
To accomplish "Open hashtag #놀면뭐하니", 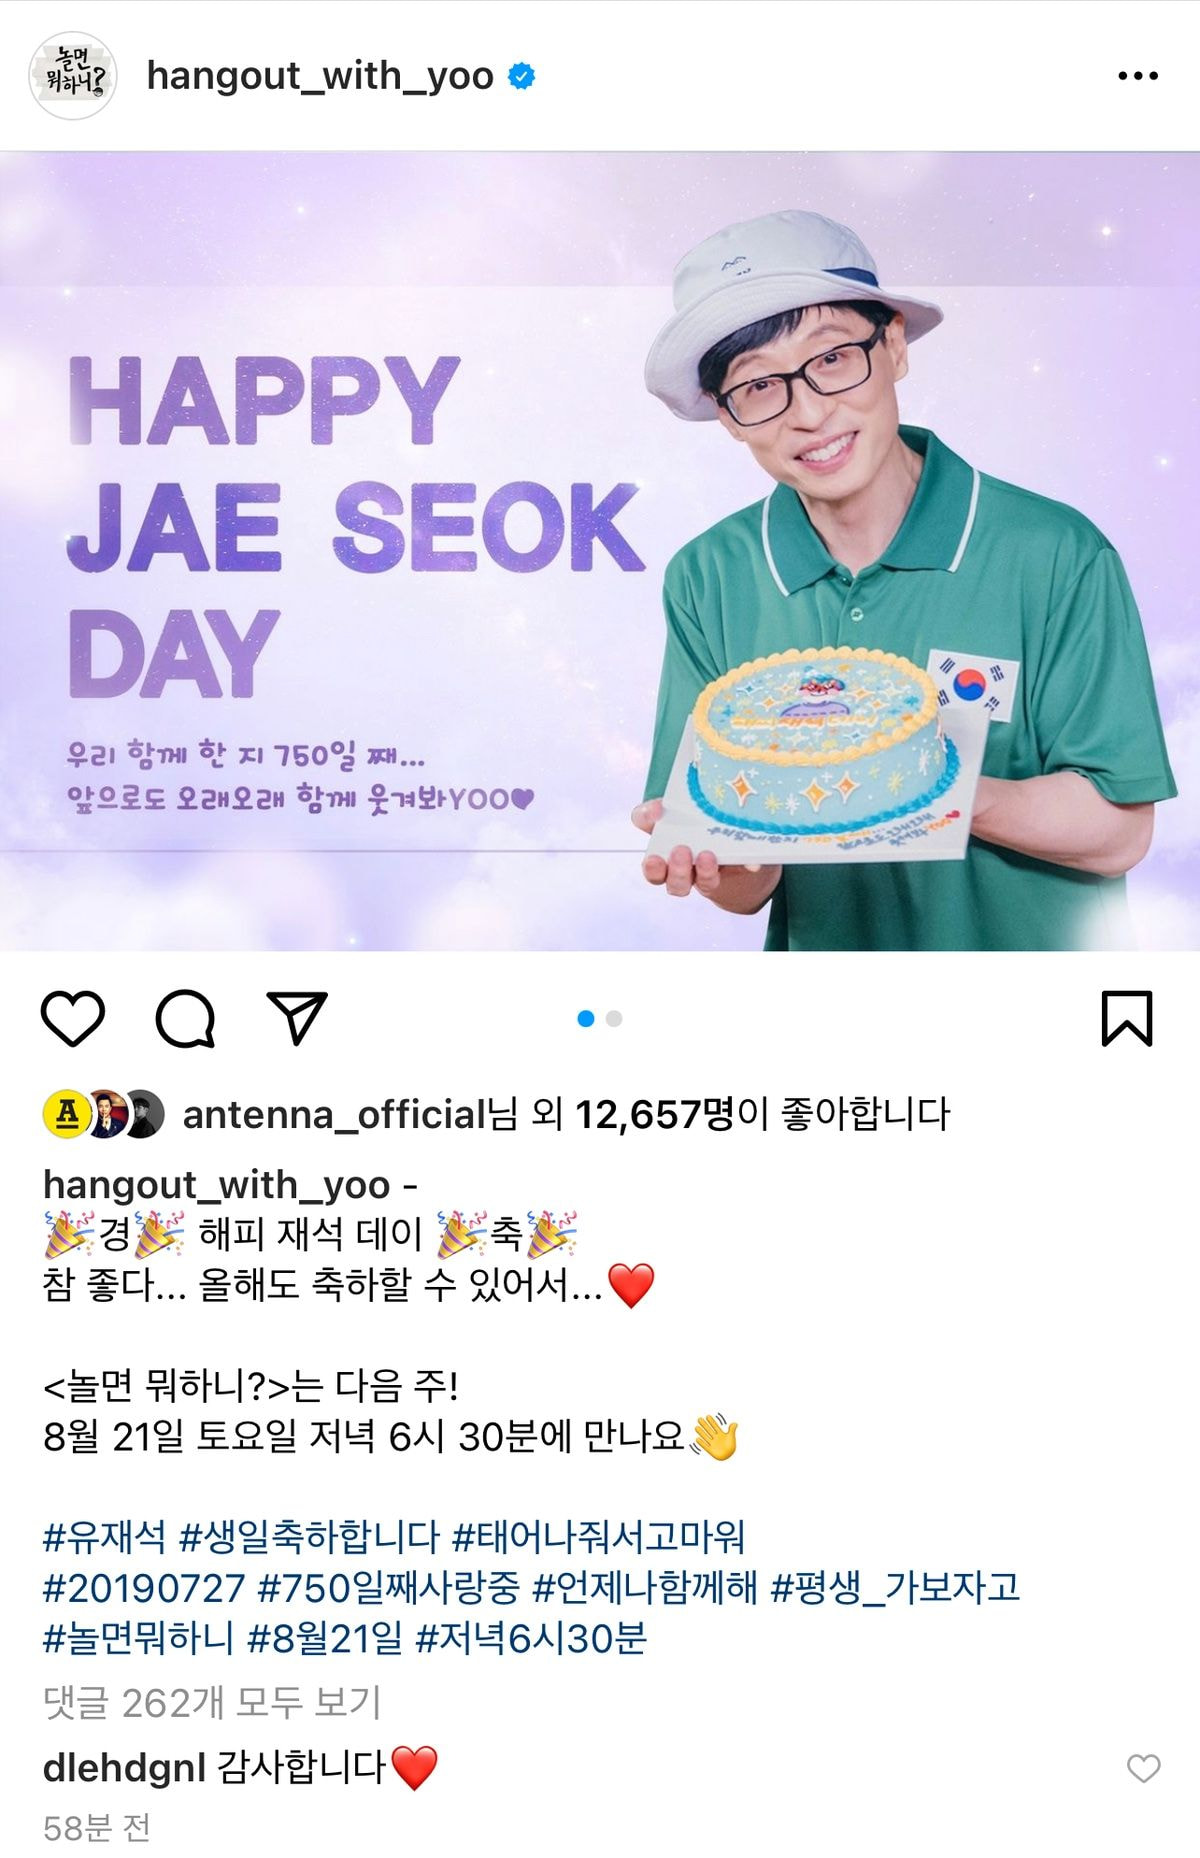I will pyautogui.click(x=138, y=1638).
